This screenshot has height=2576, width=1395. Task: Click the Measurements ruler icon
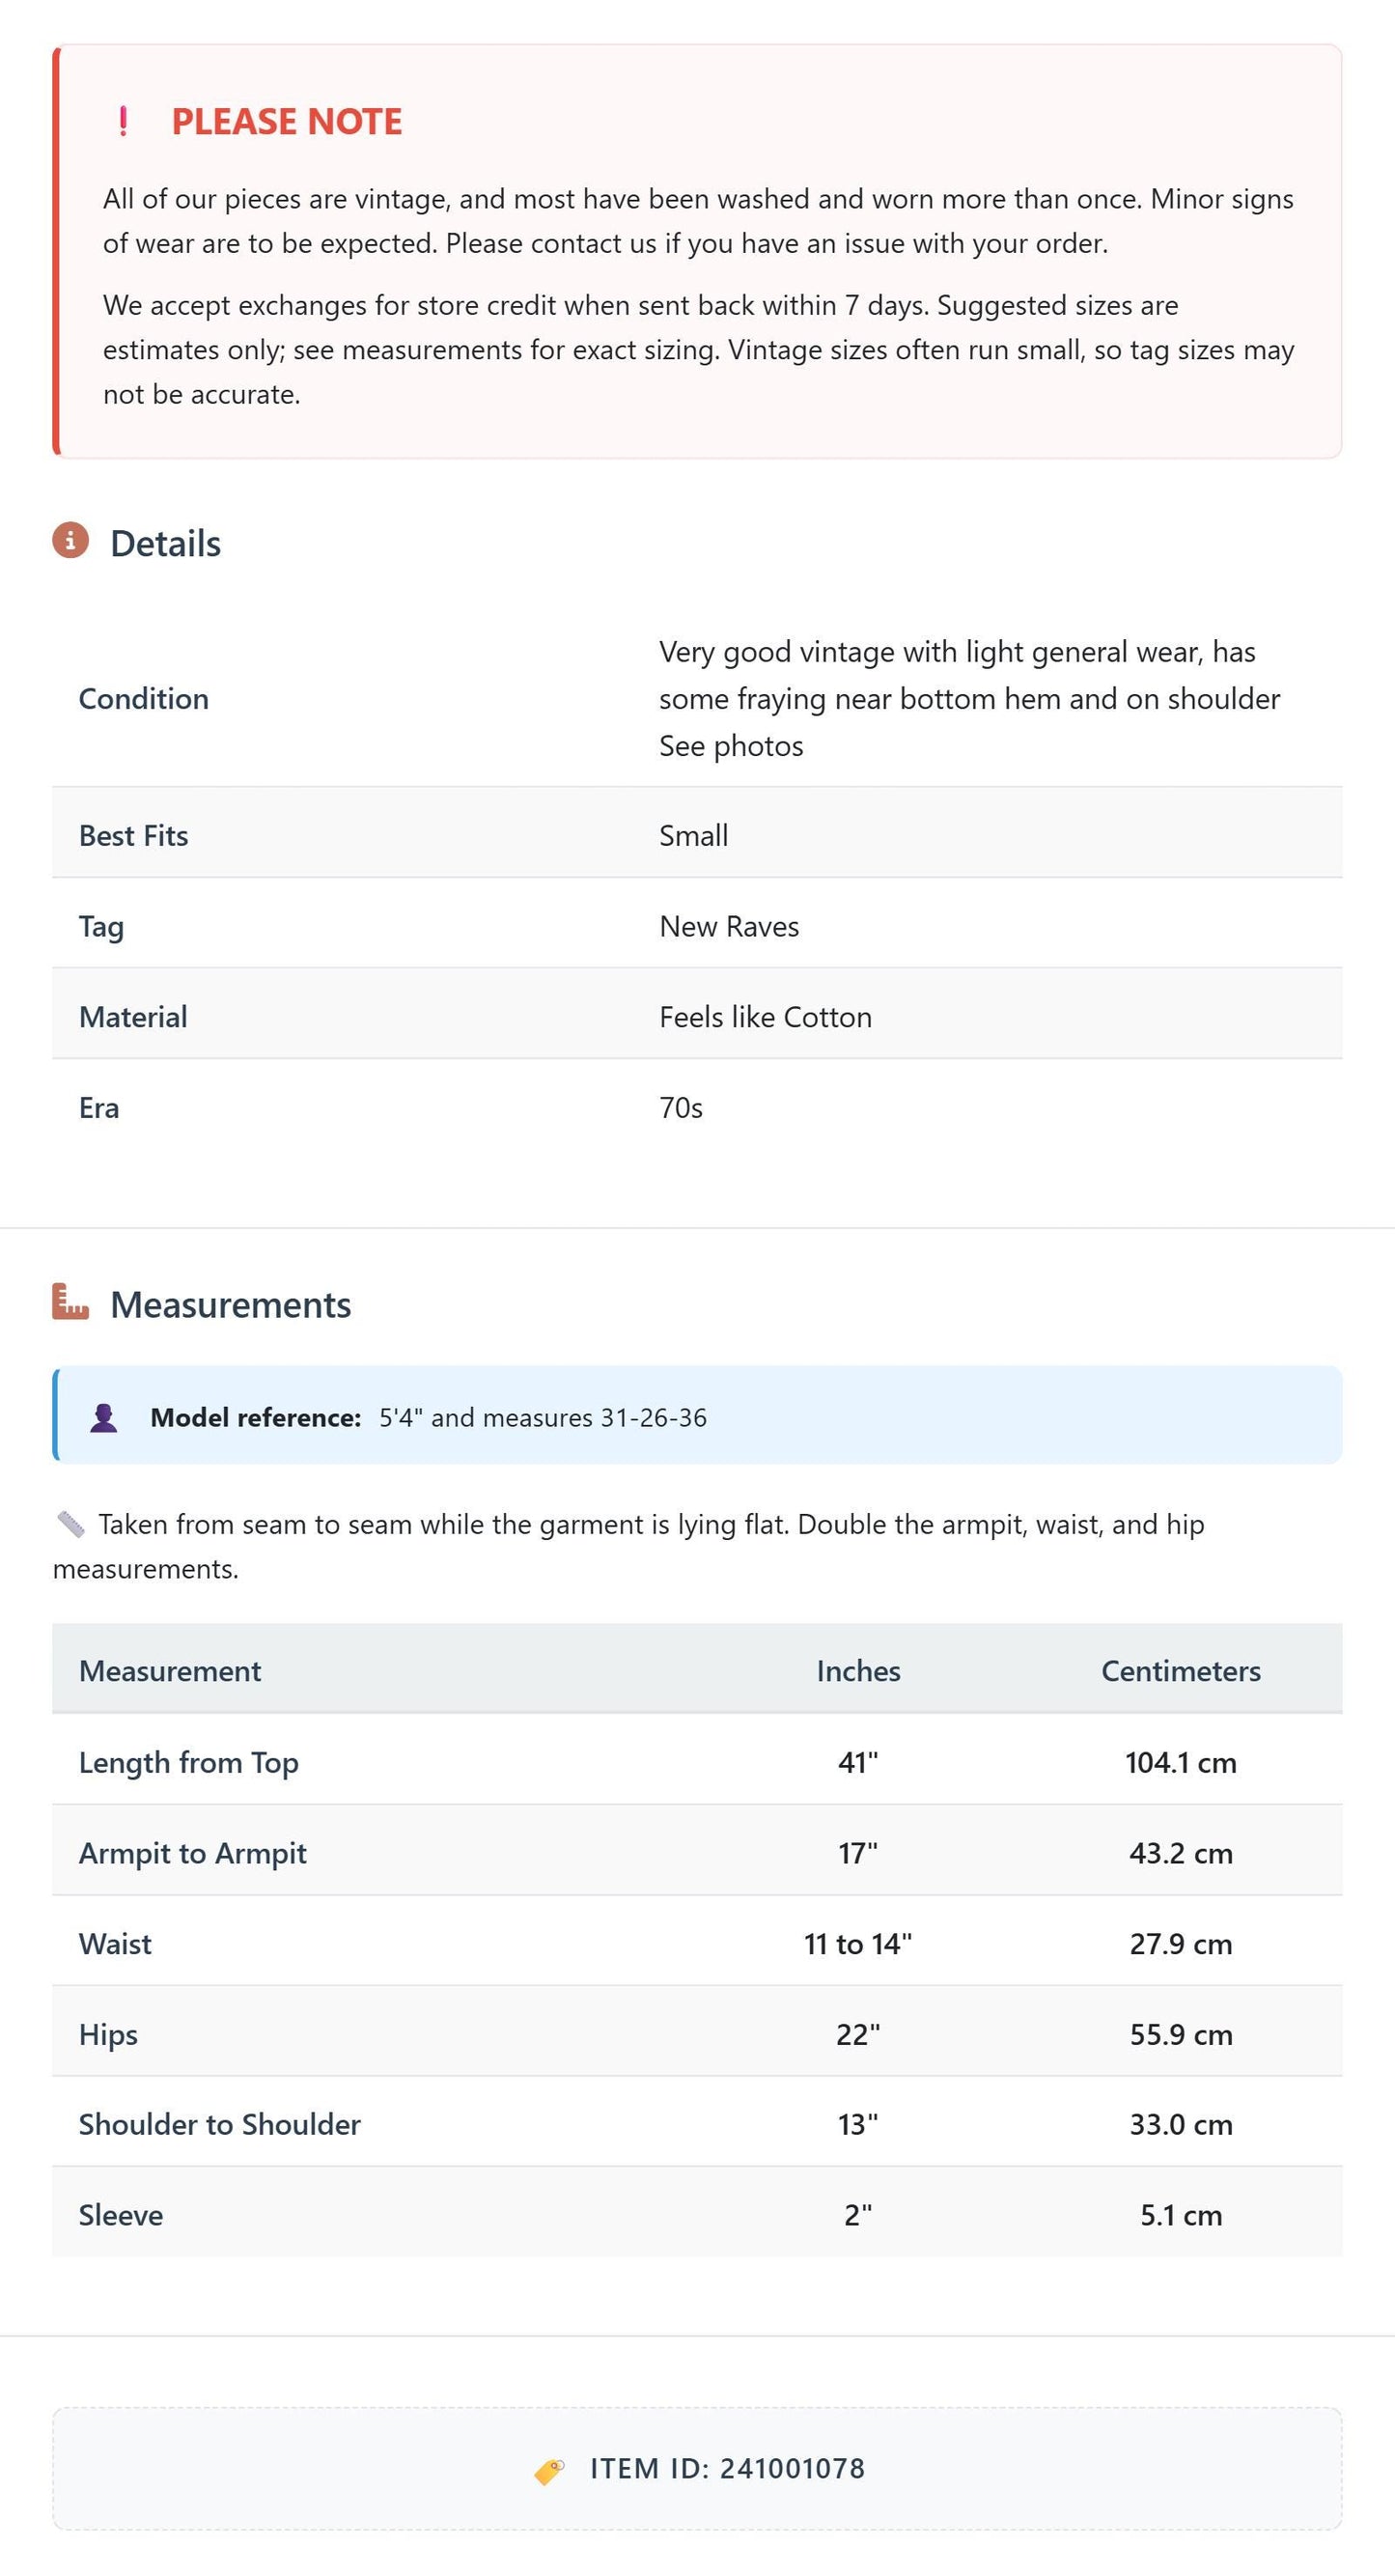pos(70,1302)
